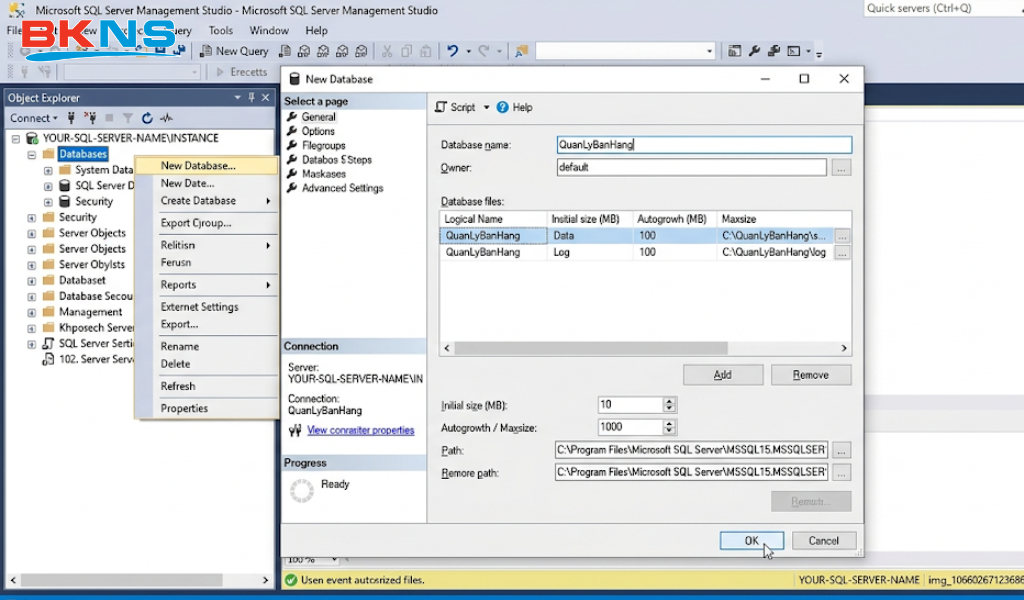
Task: Click the Connect plug icon in Object Explorer
Action: (x=71, y=118)
